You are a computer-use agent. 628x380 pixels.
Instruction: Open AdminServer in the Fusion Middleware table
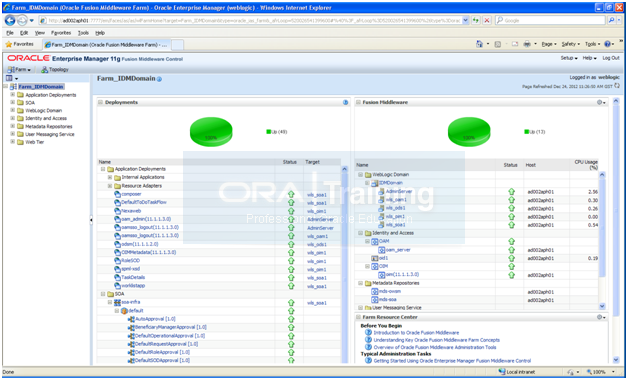(399, 191)
